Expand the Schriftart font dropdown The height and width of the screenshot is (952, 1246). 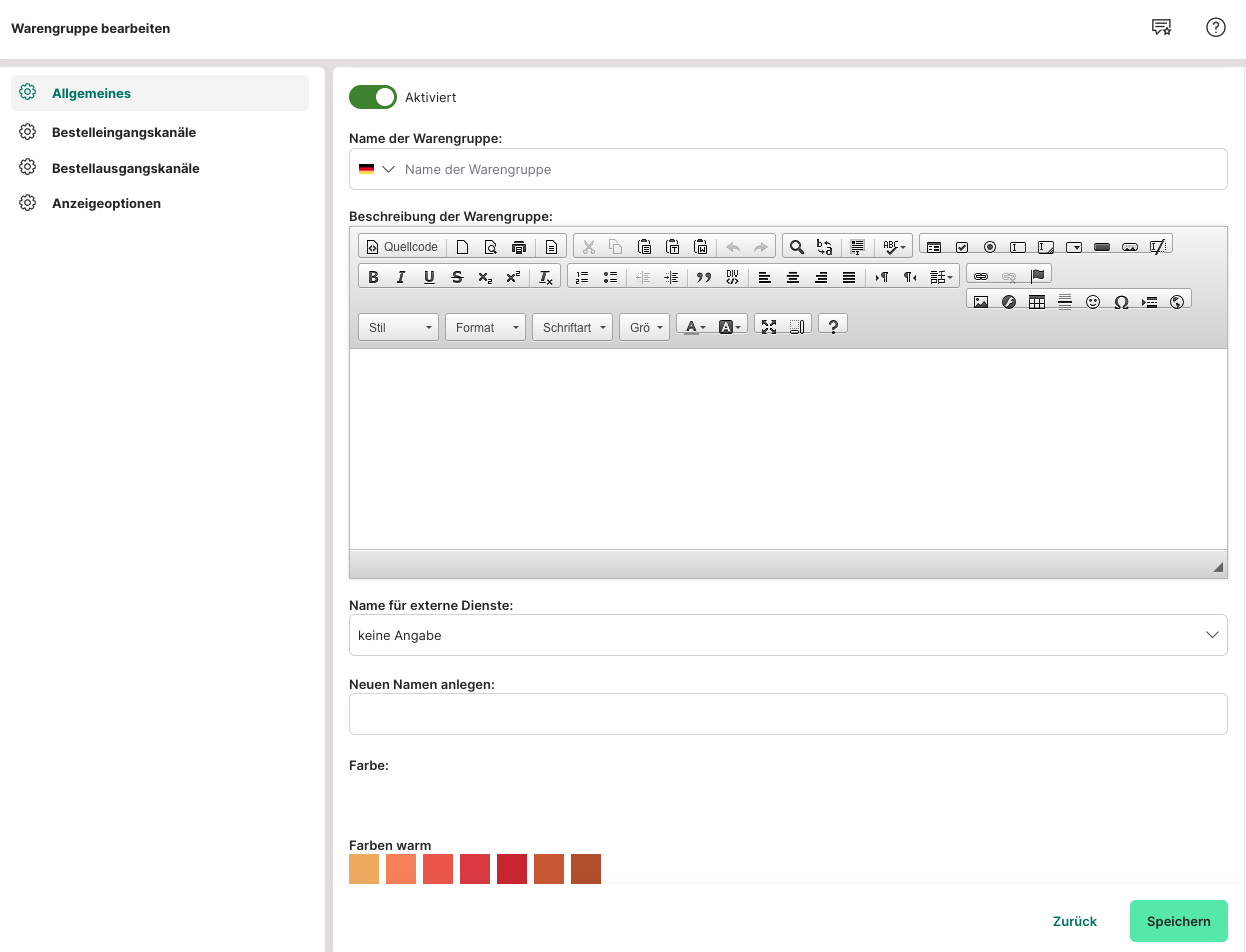572,328
